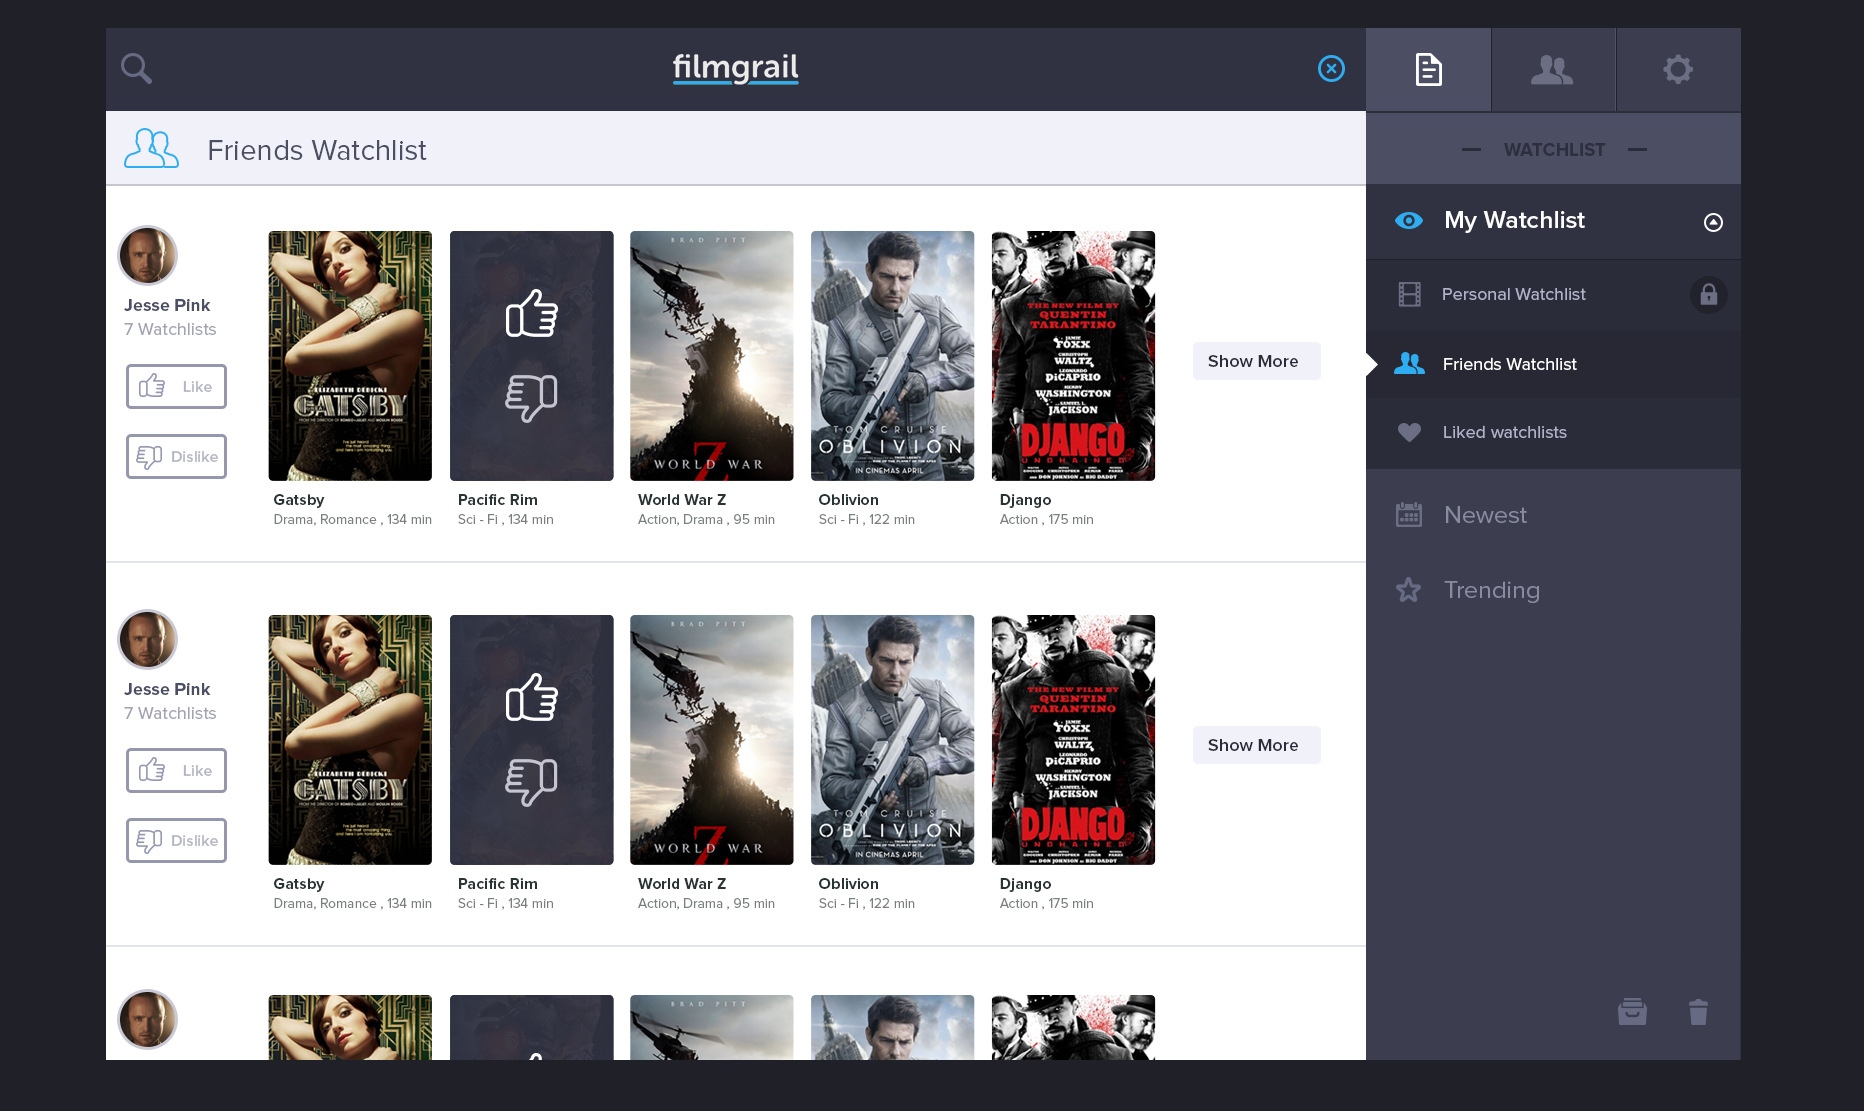Open Oblivion poster in second row
This screenshot has width=1864, height=1111.
tap(892, 740)
